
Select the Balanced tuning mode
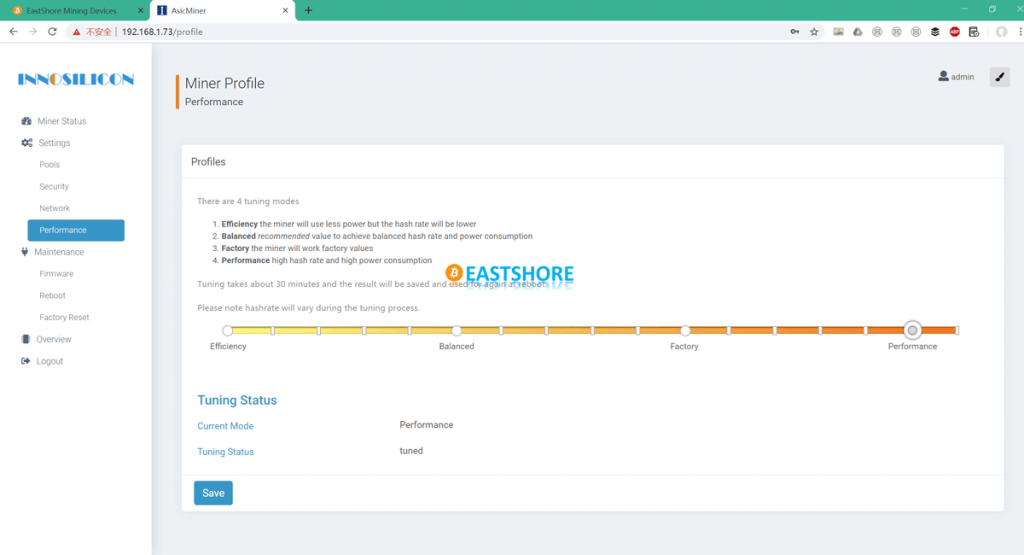click(457, 330)
